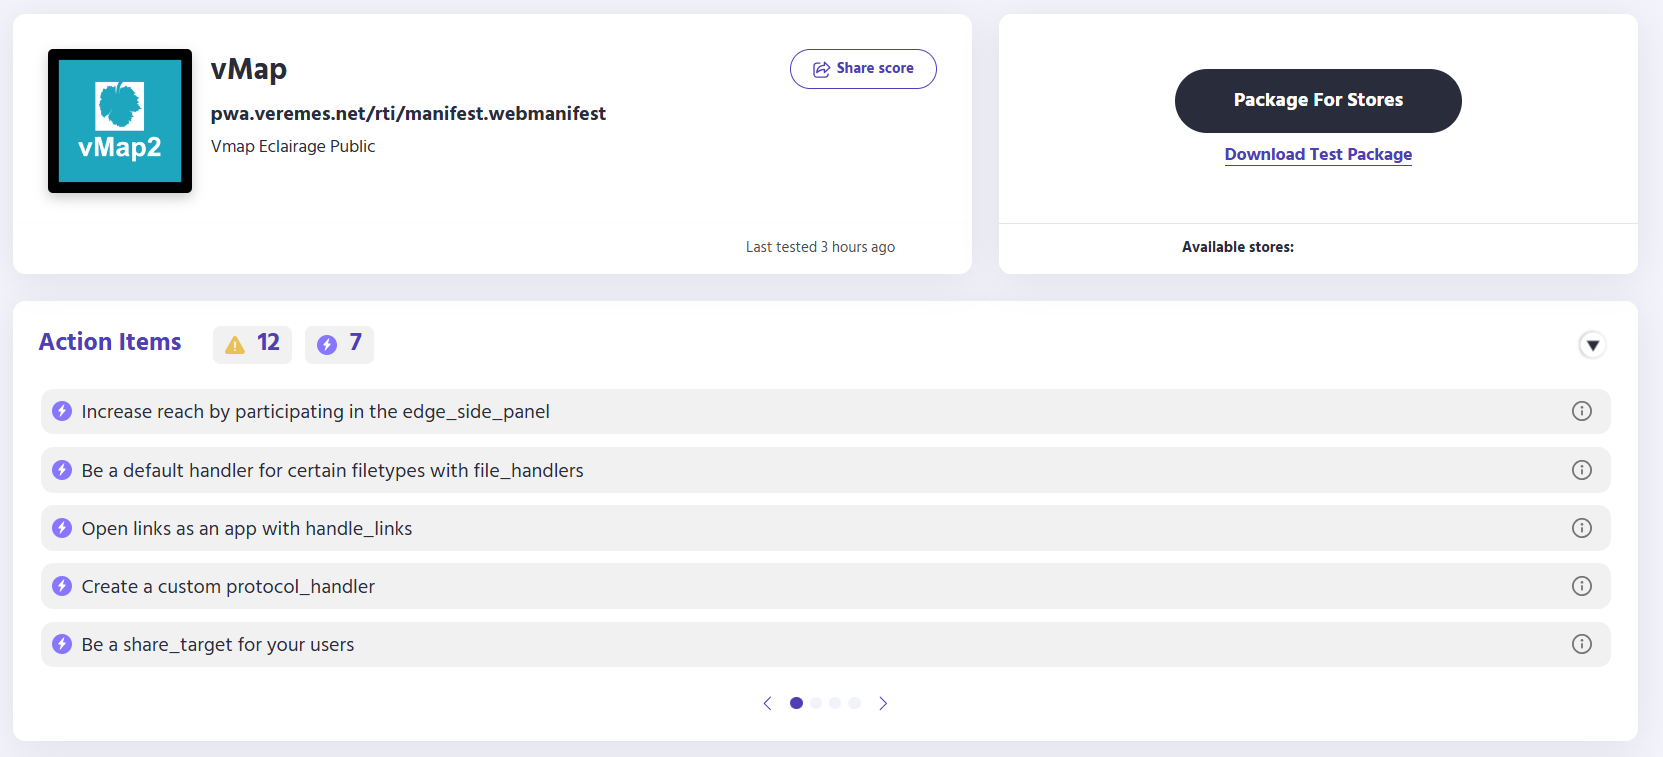Viewport: 1663px width, 757px height.
Task: Select the first pagination dot
Action: [796, 703]
